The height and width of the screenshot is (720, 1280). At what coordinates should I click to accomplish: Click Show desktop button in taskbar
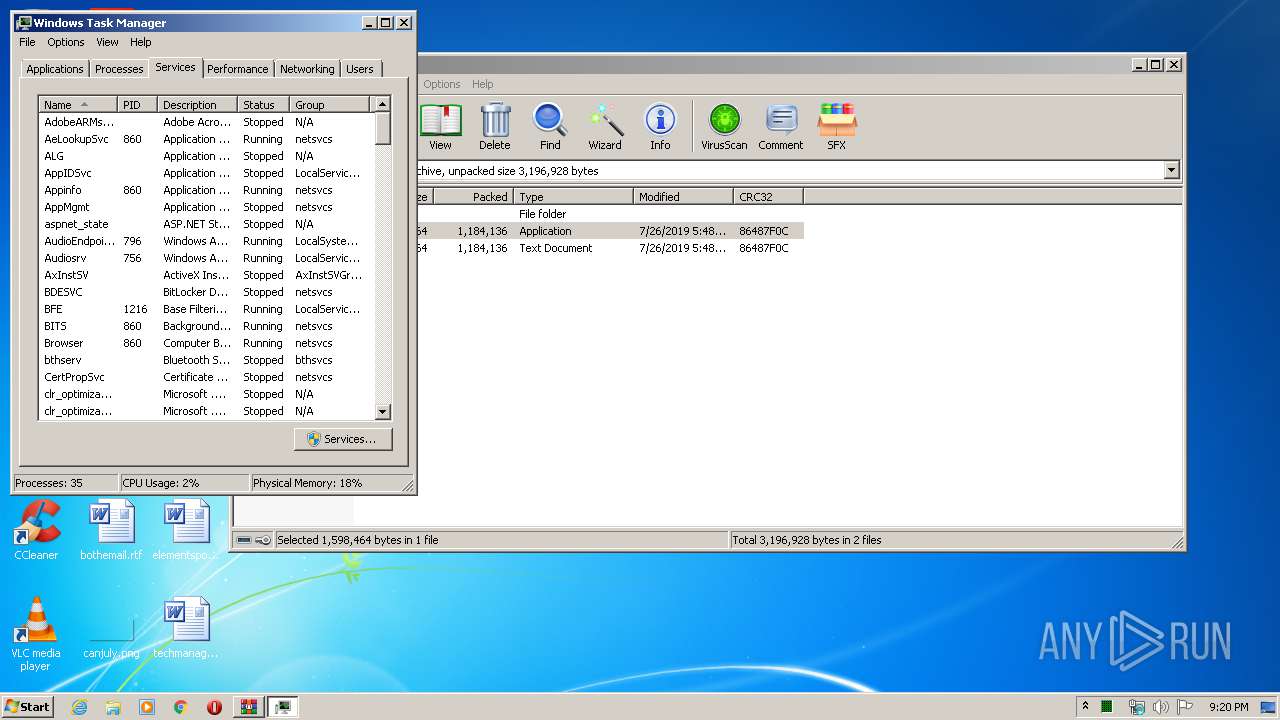click(x=1269, y=707)
